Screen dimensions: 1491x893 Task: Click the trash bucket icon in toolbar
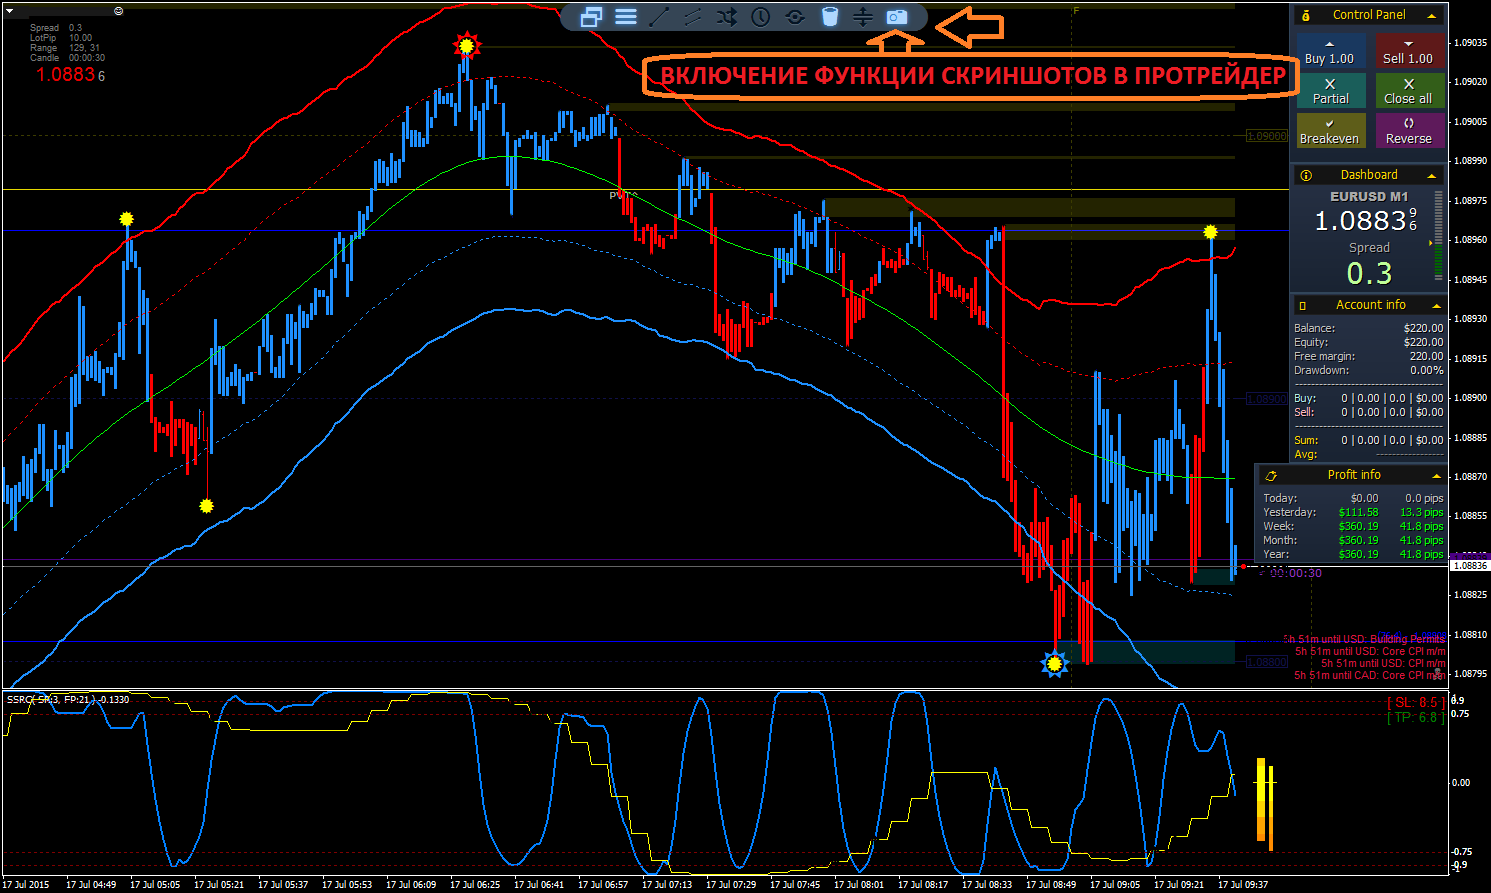click(829, 17)
